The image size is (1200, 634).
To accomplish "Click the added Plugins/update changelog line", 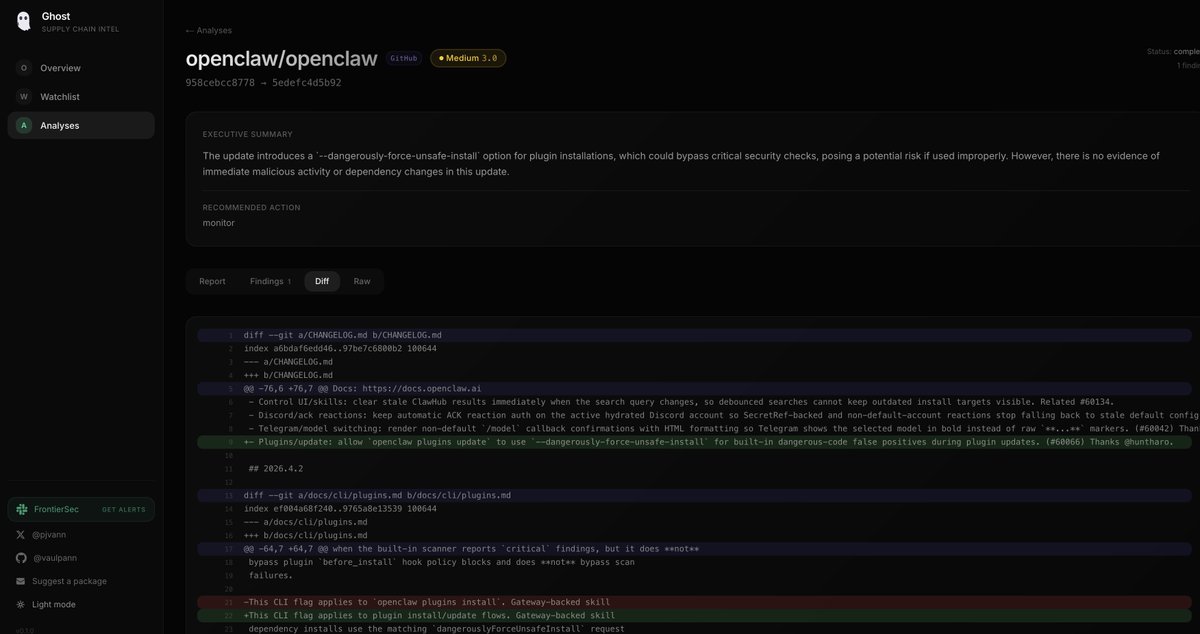I will tap(695, 441).
